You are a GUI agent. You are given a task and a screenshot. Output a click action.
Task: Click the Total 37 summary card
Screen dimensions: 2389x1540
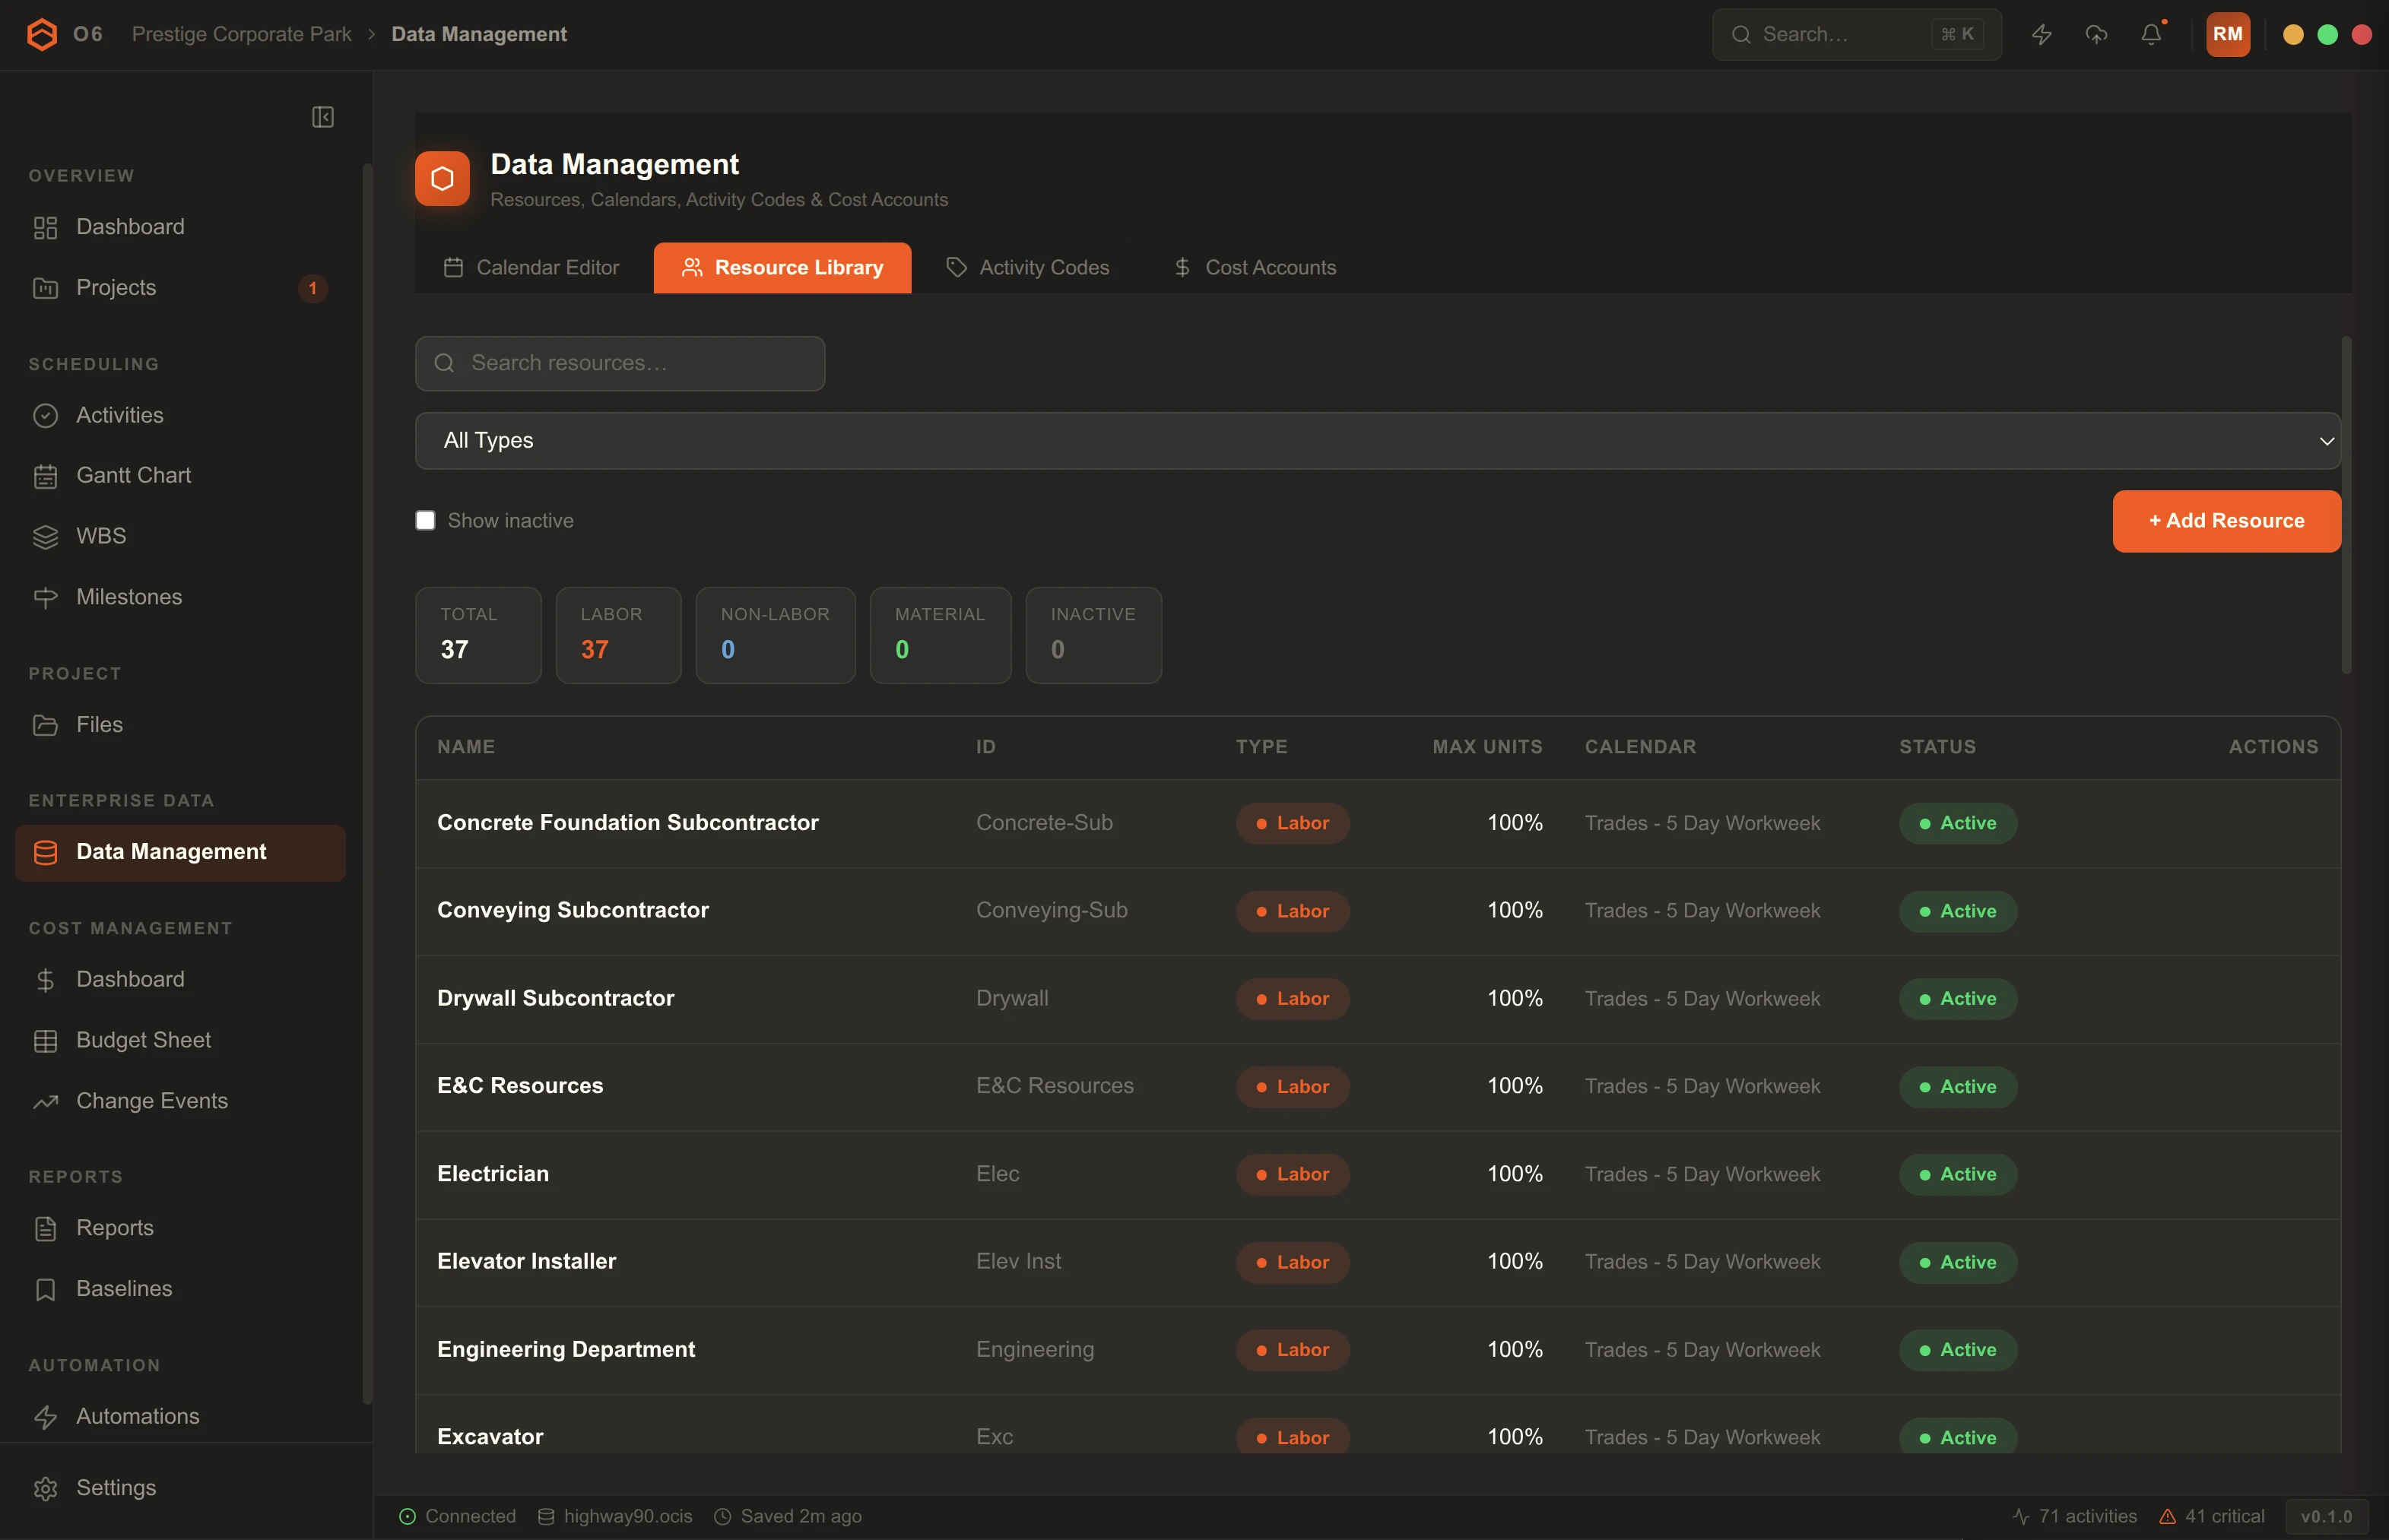(478, 635)
